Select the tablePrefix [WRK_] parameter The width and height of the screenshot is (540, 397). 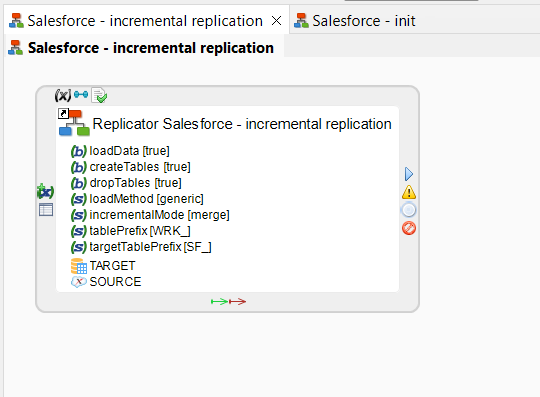(131, 231)
